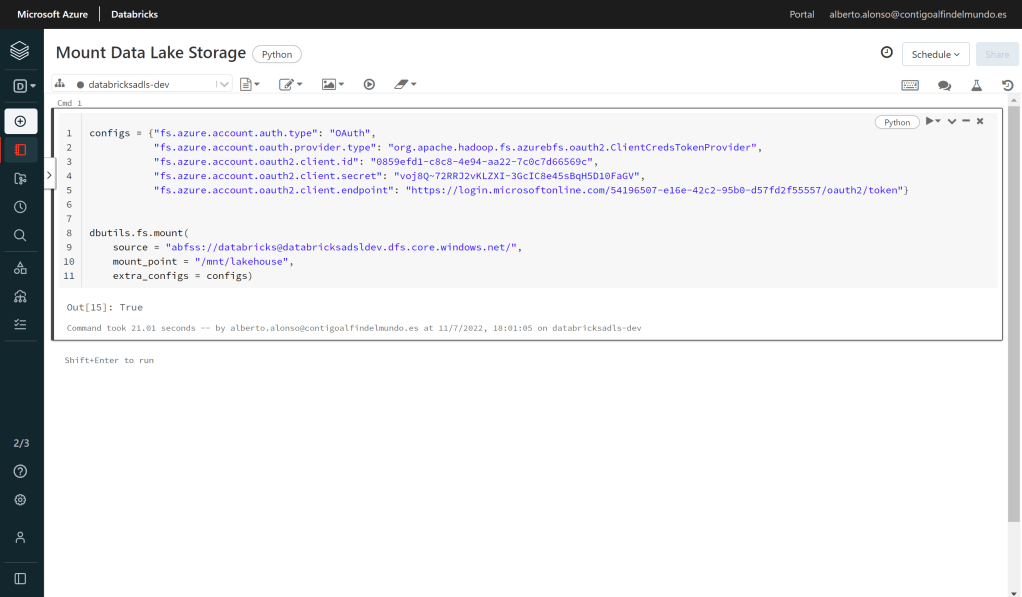Click the Python language button by title
Image resolution: width=1022 pixels, height=597 pixels.
pos(277,54)
